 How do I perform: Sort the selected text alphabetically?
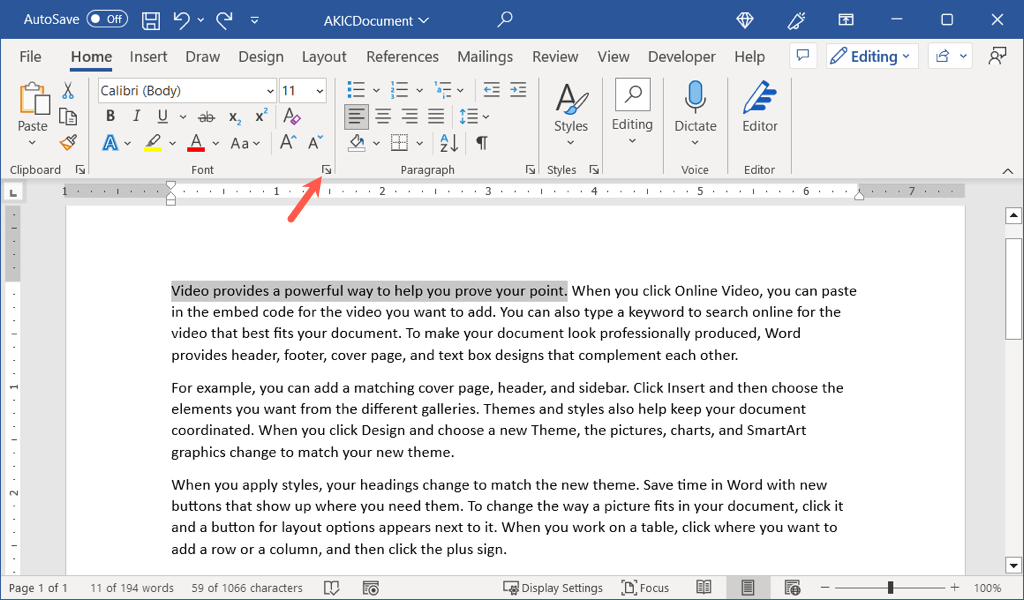[x=447, y=142]
